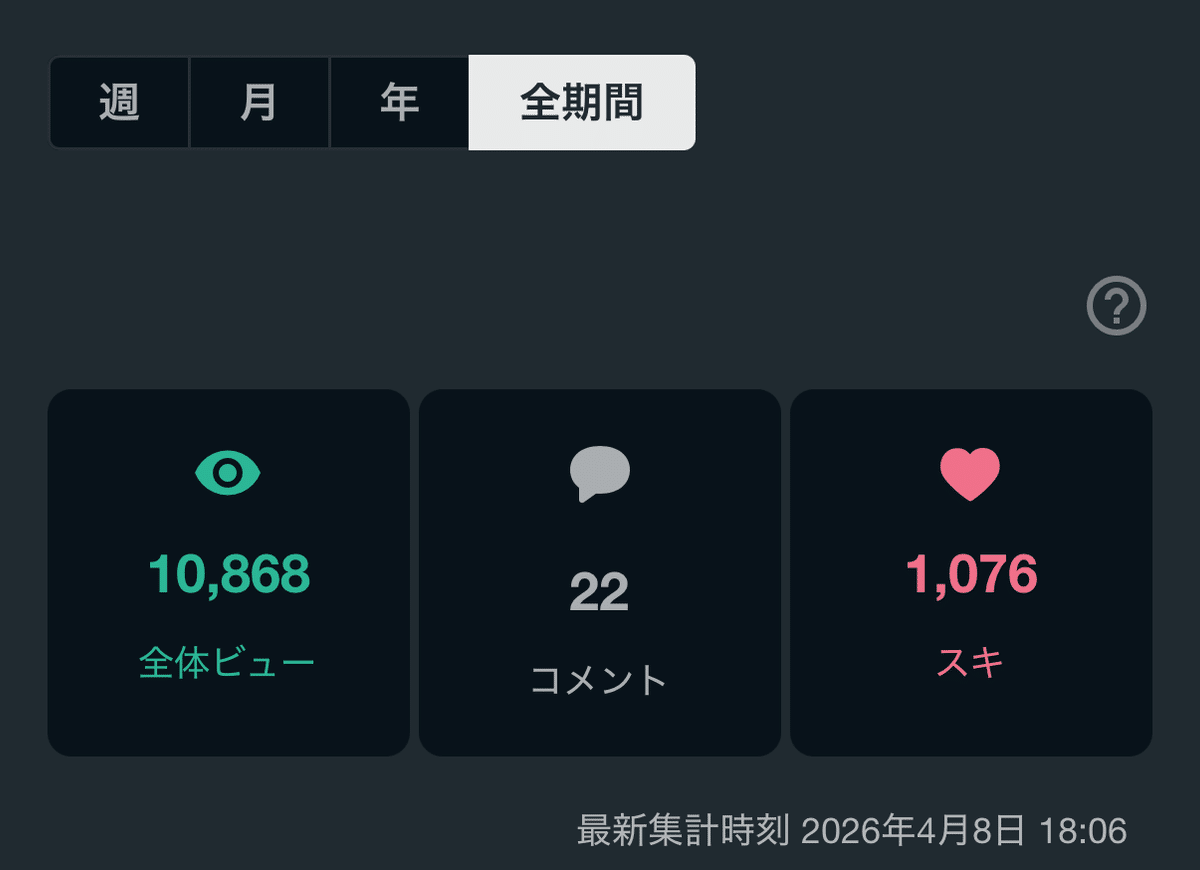This screenshot has height=870, width=1200.
Task: Click the 2026年4月8日 date text
Action: [913, 830]
